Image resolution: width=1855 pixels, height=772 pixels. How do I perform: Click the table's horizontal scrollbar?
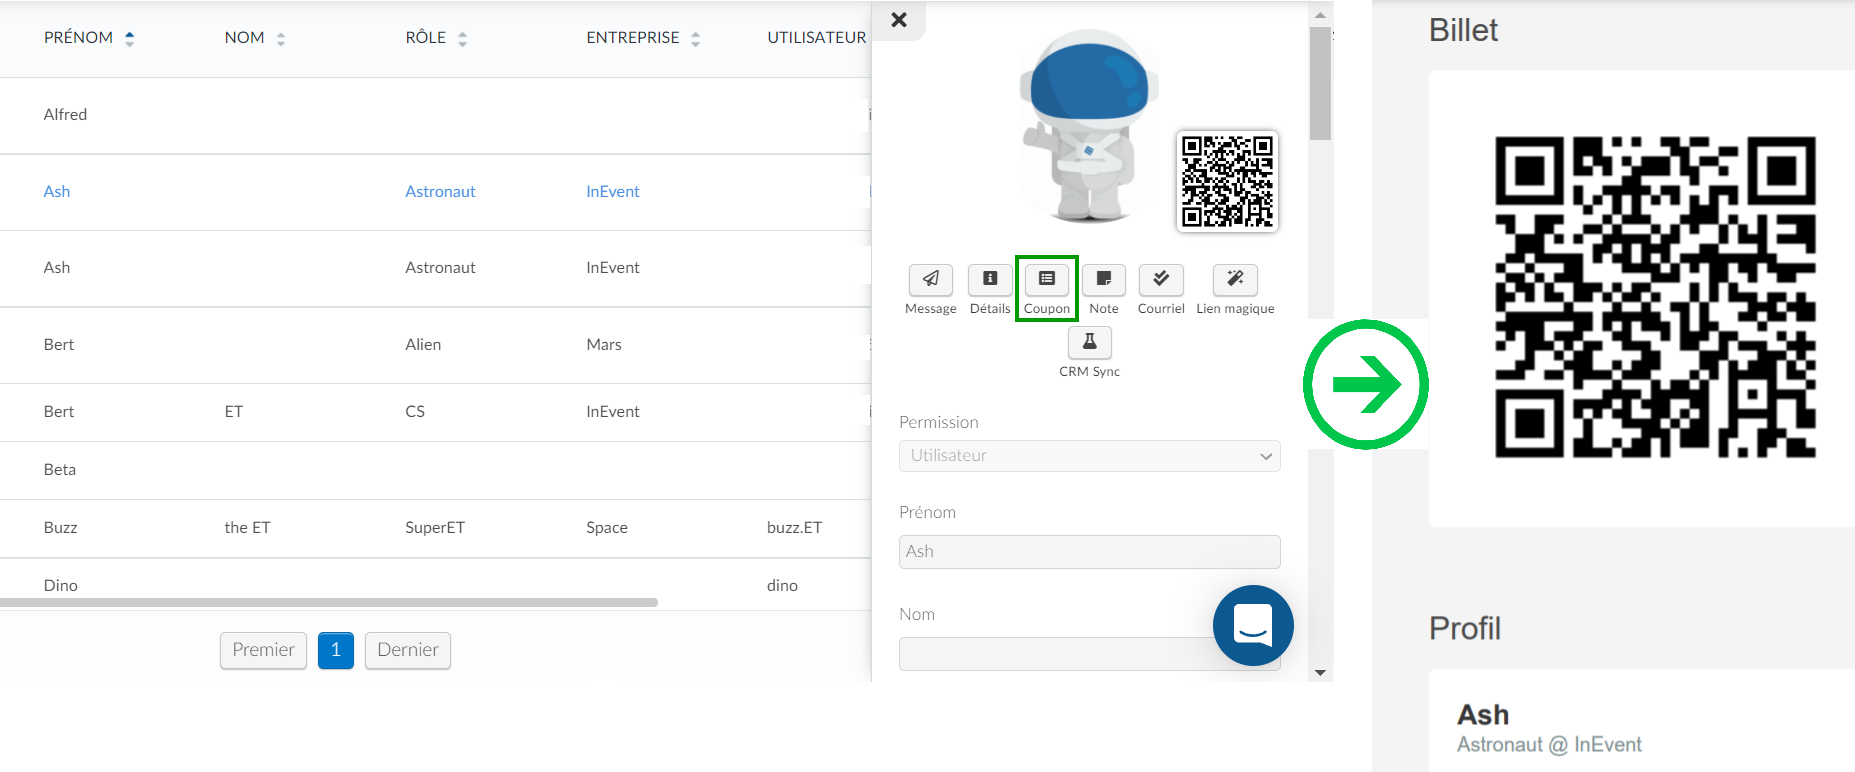329,602
